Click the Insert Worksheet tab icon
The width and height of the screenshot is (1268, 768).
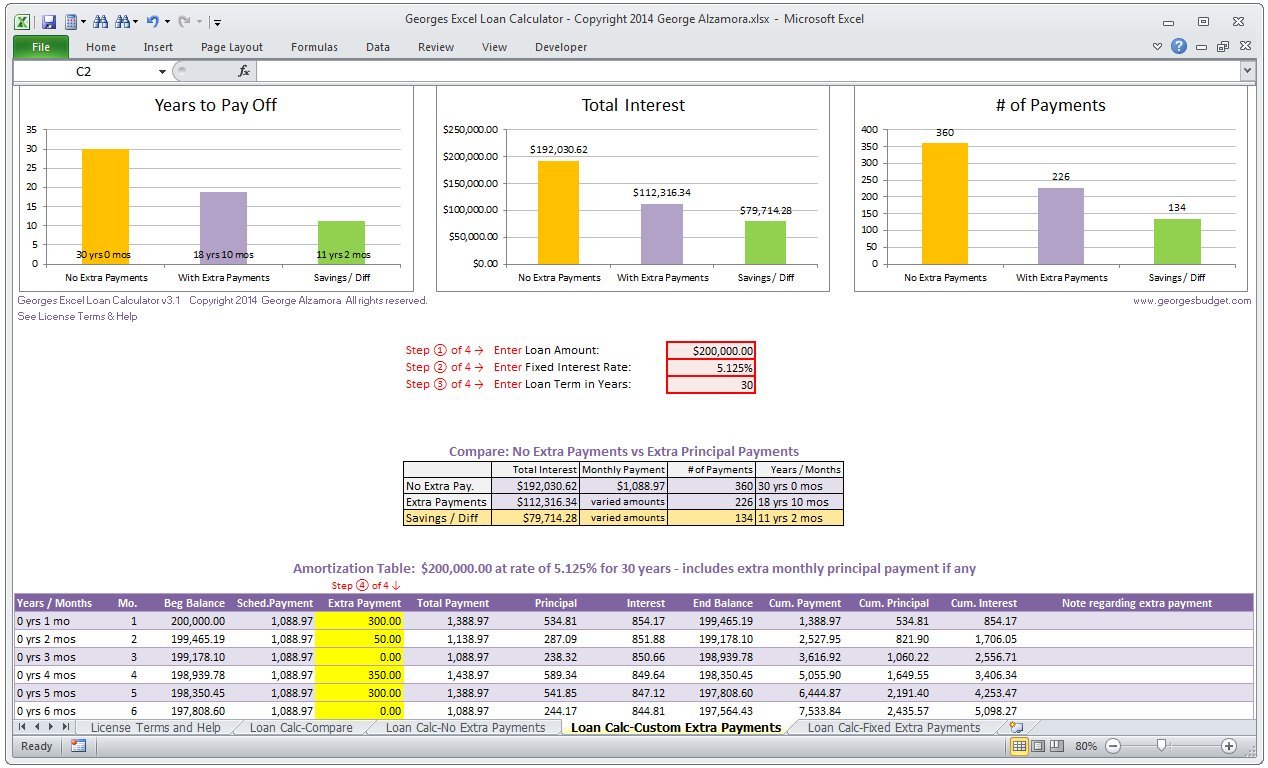1016,728
